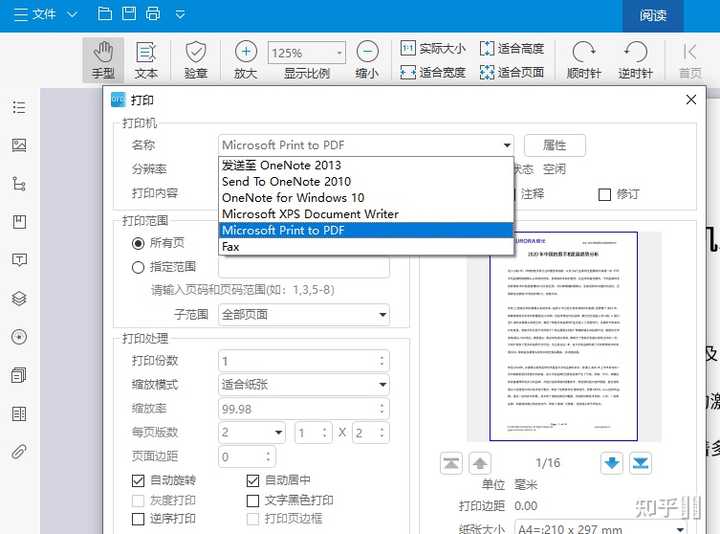
Task: Rotate page 顺时针 clockwise
Action: [584, 60]
